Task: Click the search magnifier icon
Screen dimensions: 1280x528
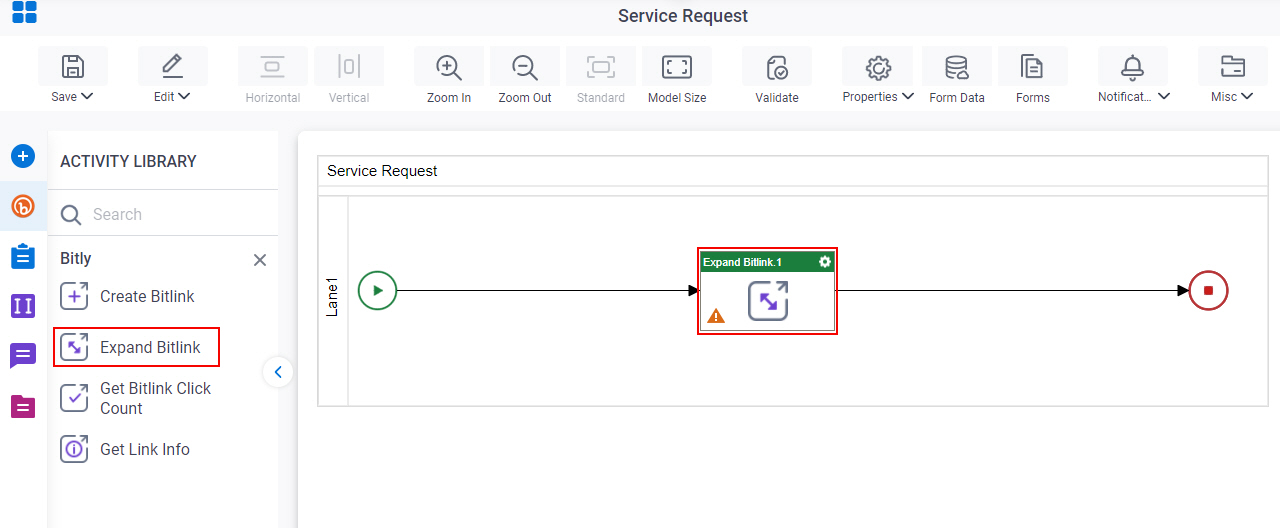Action: 71,215
